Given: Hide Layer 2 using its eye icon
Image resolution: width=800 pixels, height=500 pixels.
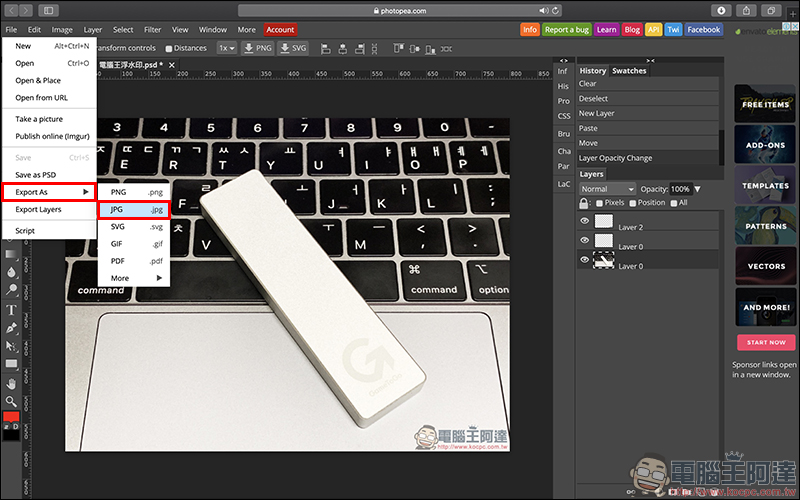Looking at the screenshot, I should [x=585, y=221].
